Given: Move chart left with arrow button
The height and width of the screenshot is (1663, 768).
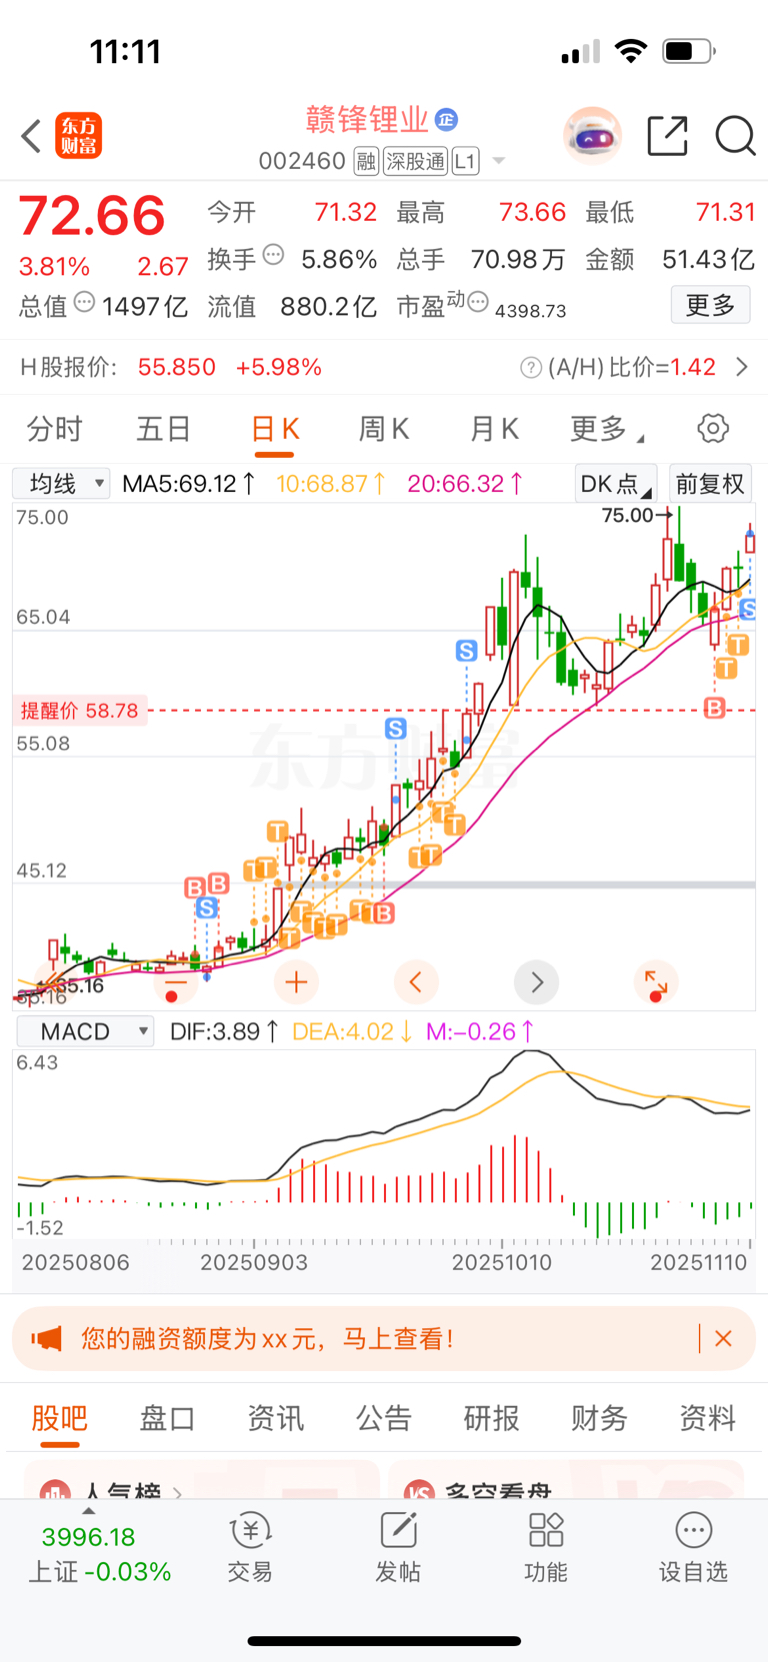Looking at the screenshot, I should click(416, 983).
